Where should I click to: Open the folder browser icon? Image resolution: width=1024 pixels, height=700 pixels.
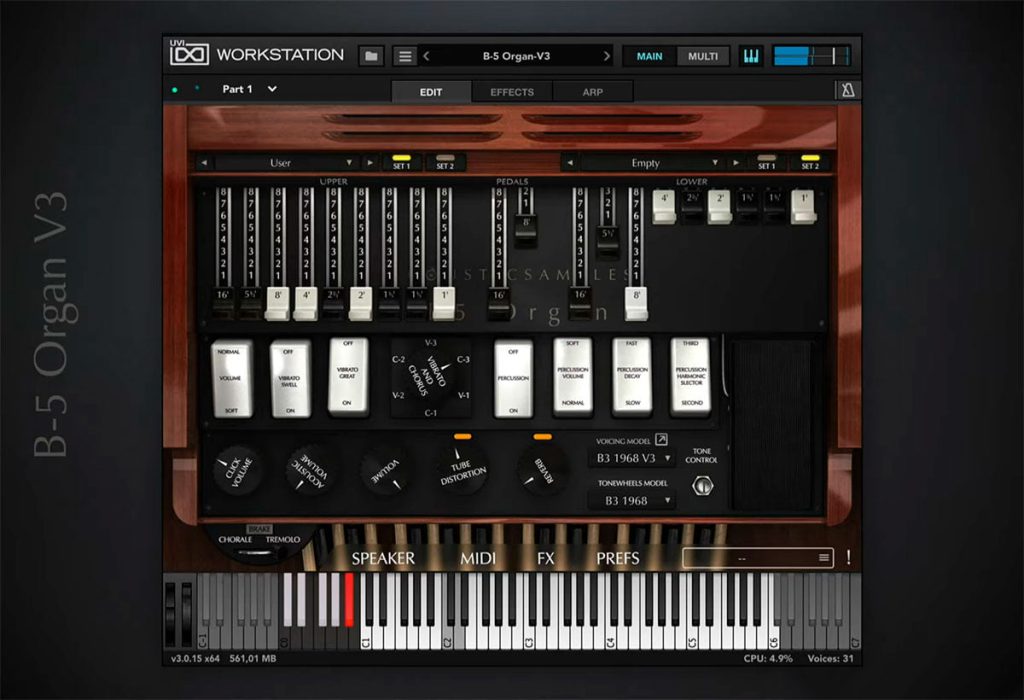[x=371, y=56]
